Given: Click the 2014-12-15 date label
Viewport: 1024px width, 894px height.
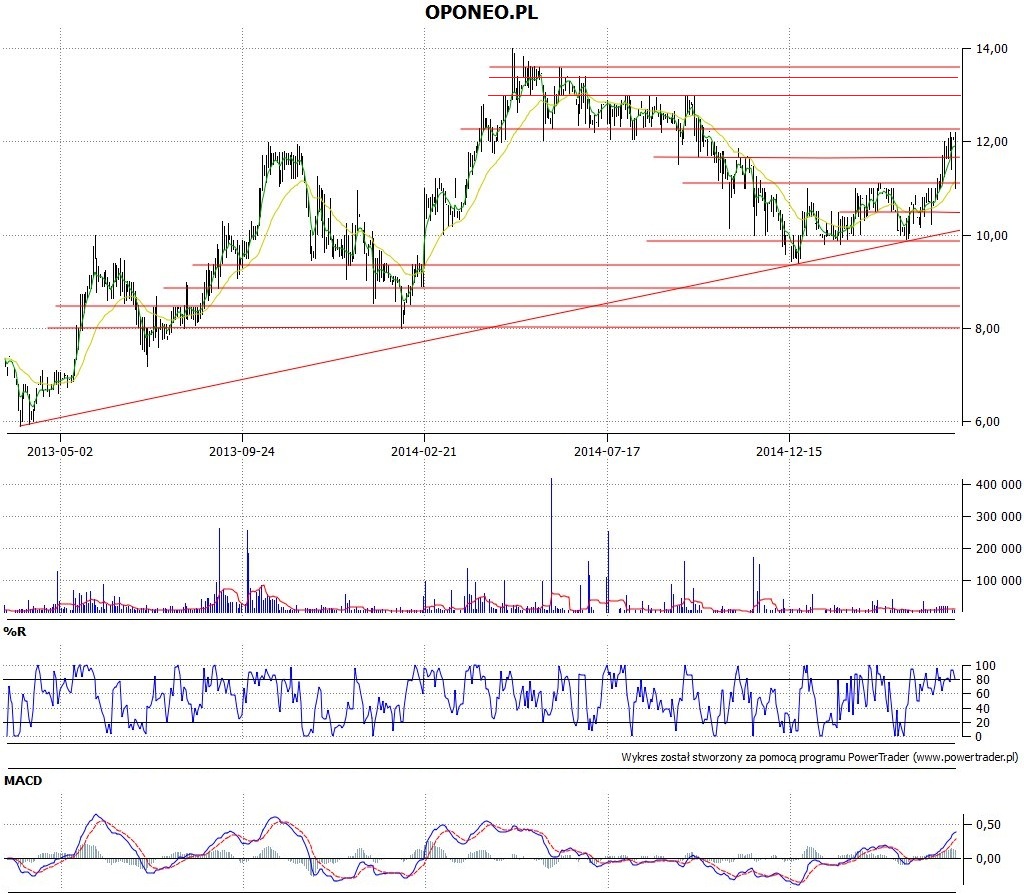Looking at the screenshot, I should pyautogui.click(x=789, y=451).
